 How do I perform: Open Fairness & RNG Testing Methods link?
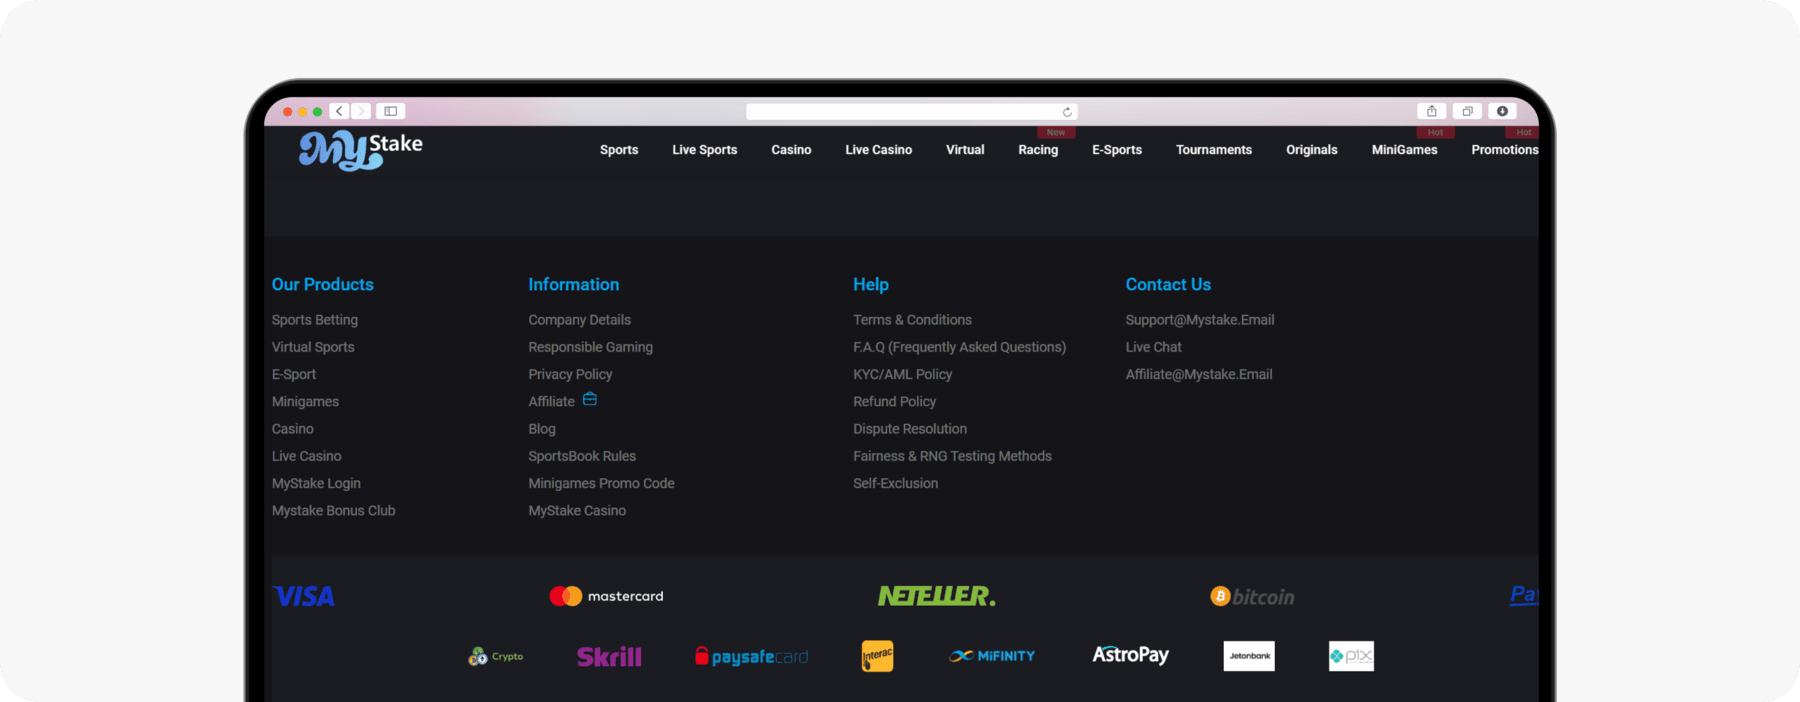[x=953, y=456]
